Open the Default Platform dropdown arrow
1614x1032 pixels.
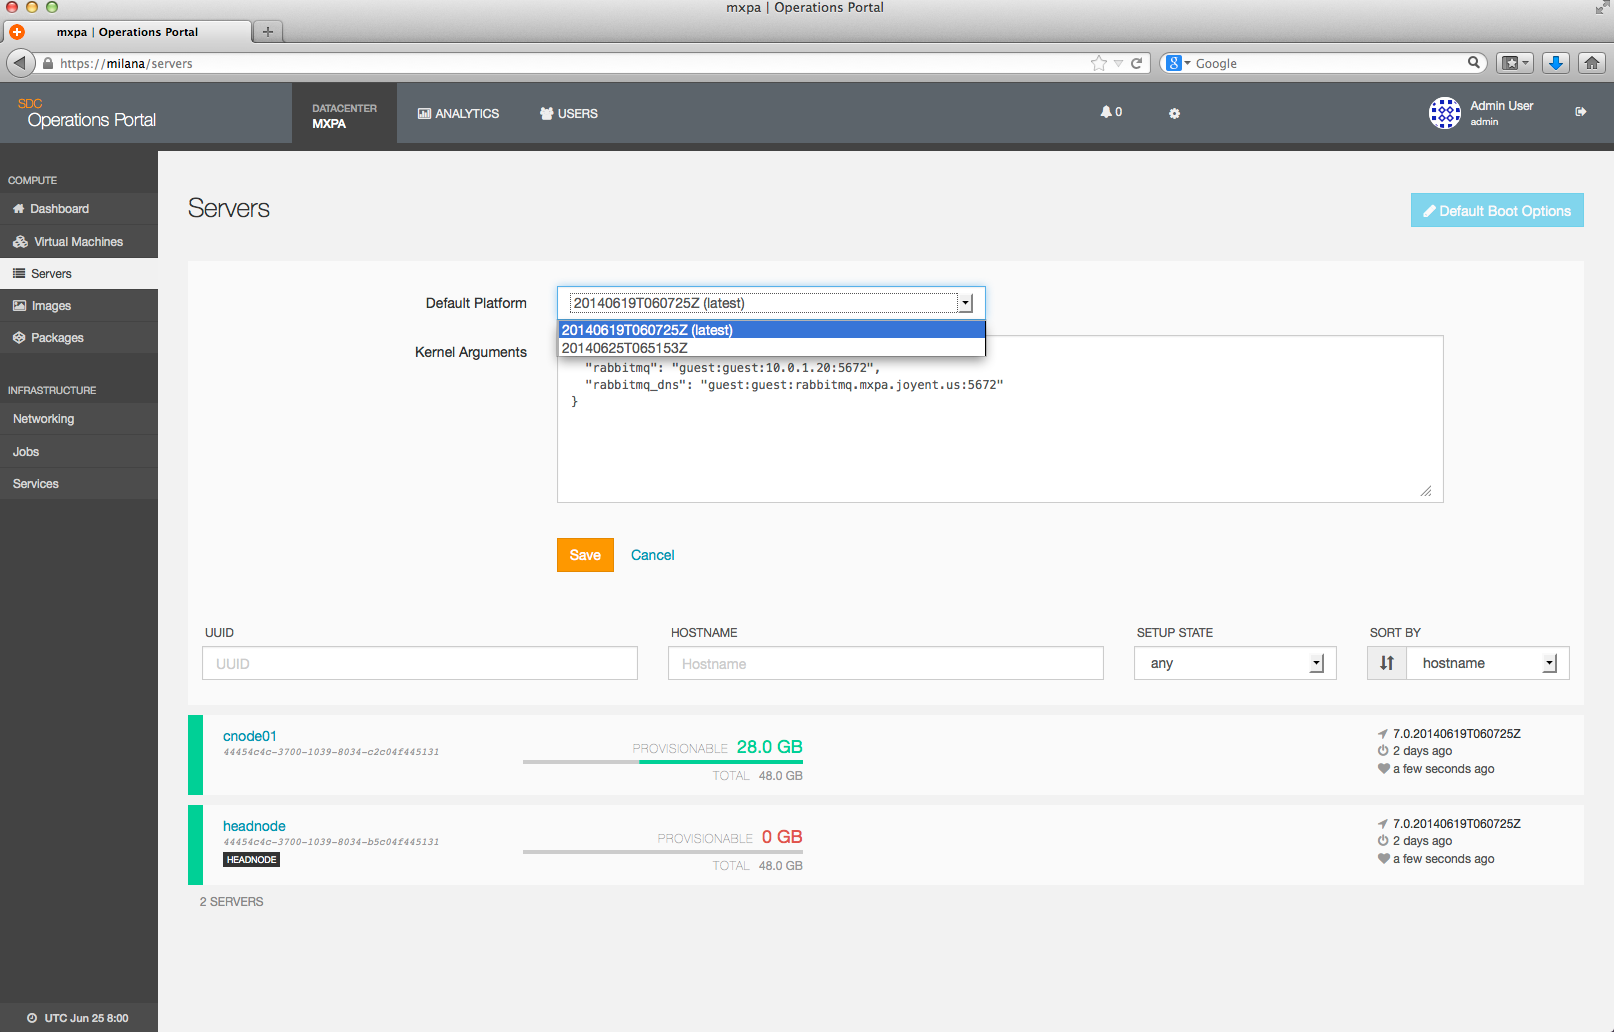[x=965, y=303]
